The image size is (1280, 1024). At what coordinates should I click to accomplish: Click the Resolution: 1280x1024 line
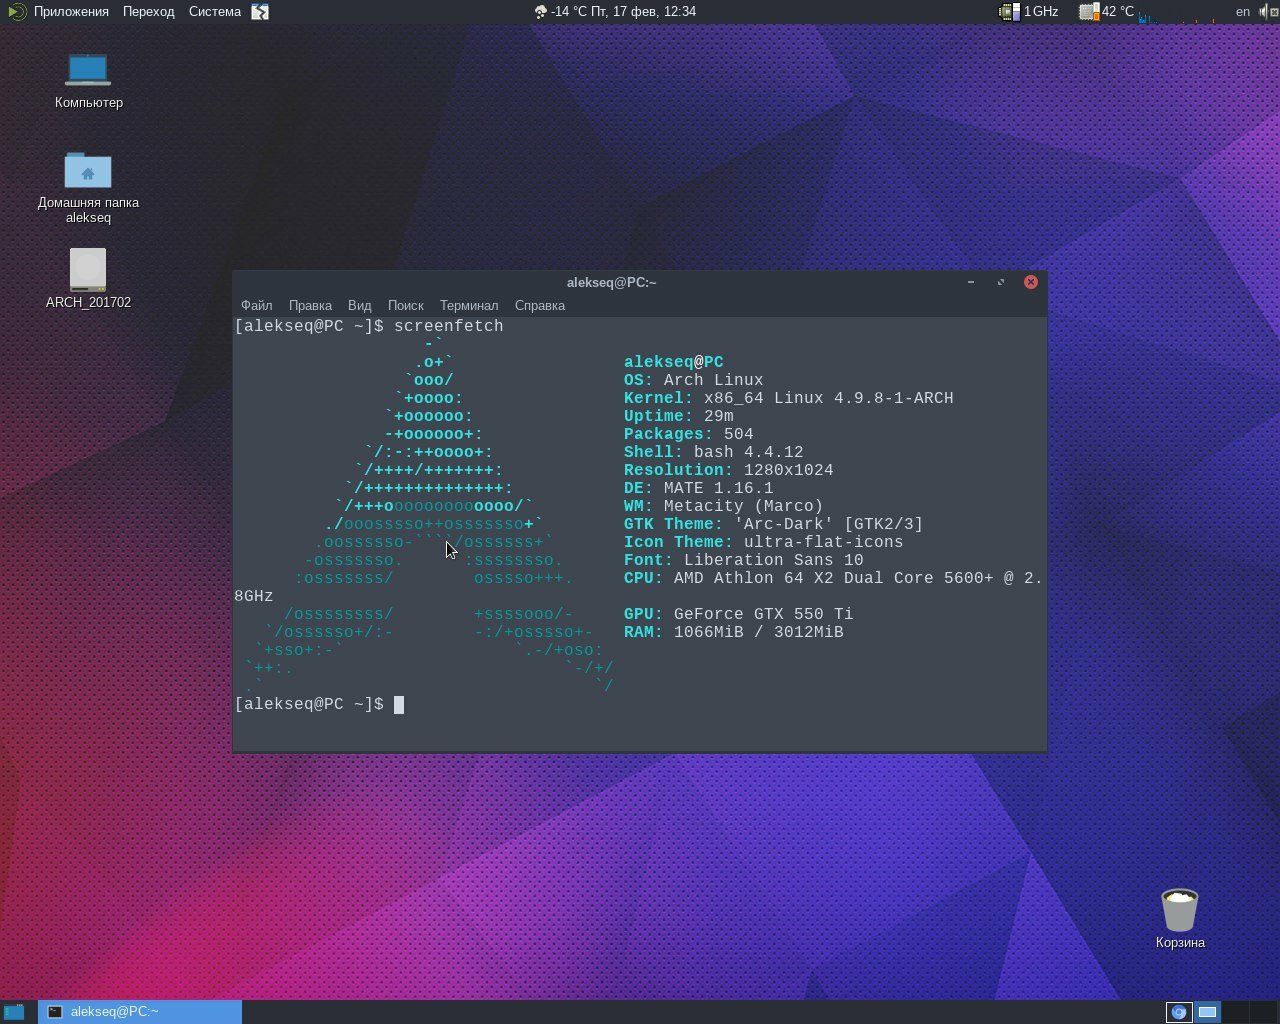click(x=728, y=470)
